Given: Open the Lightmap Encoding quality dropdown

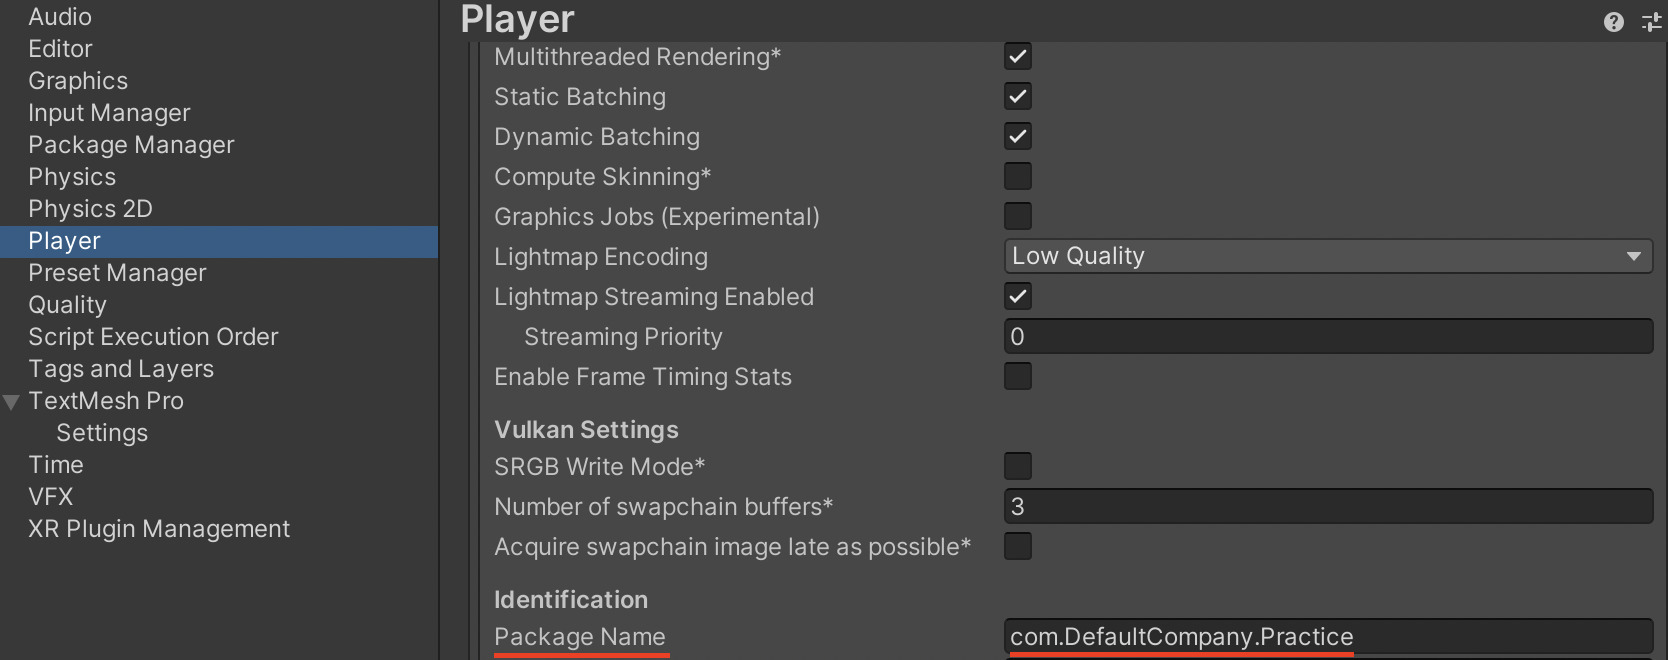Looking at the screenshot, I should click(1327, 256).
